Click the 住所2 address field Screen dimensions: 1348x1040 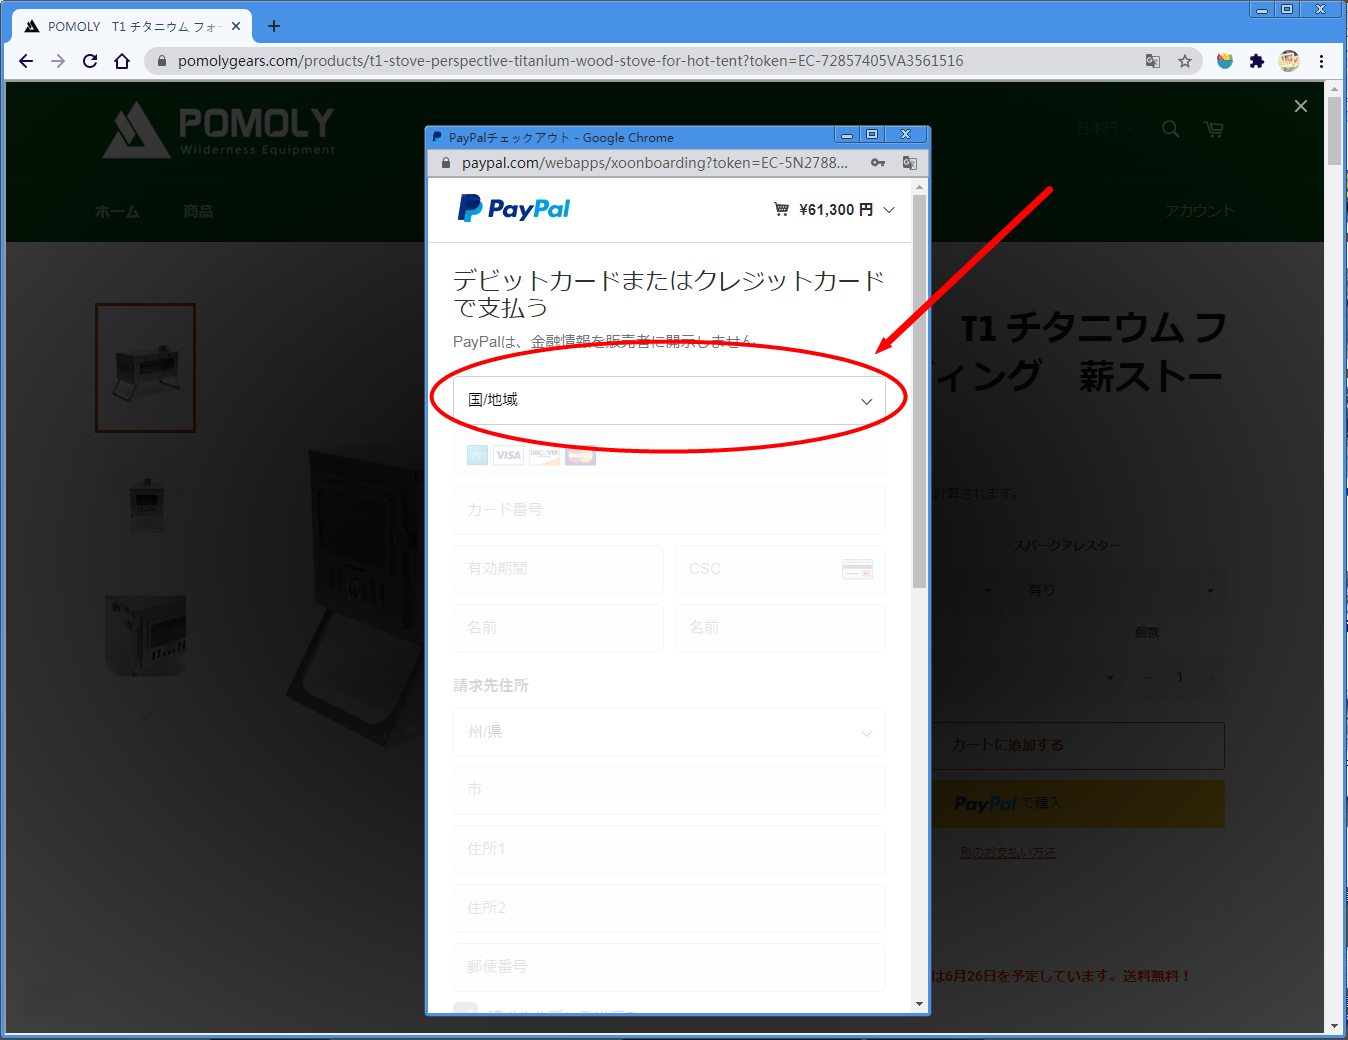669,908
